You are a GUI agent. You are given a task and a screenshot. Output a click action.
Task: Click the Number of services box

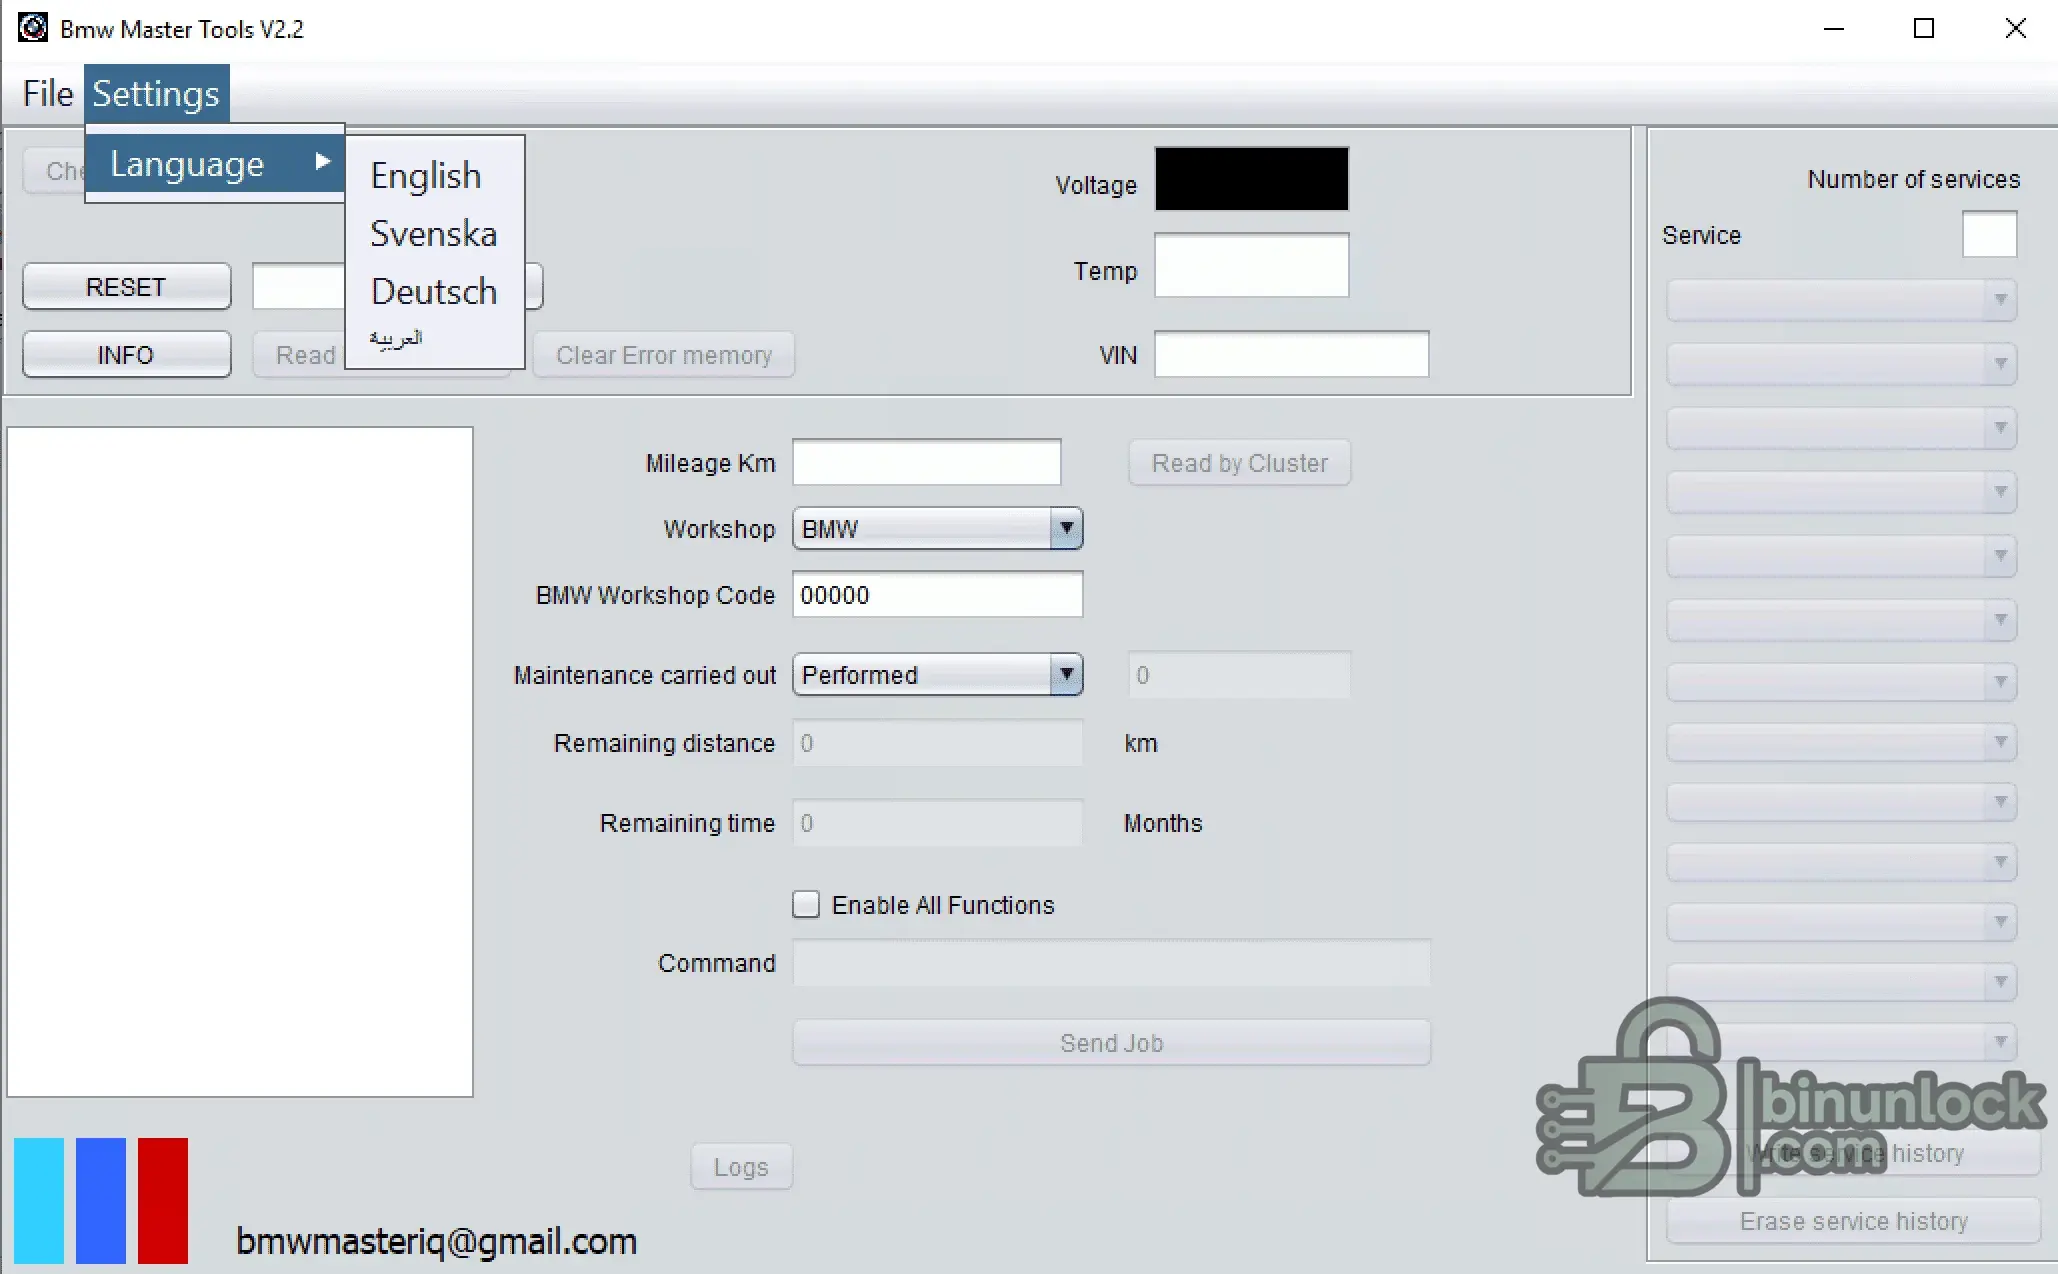point(1990,234)
